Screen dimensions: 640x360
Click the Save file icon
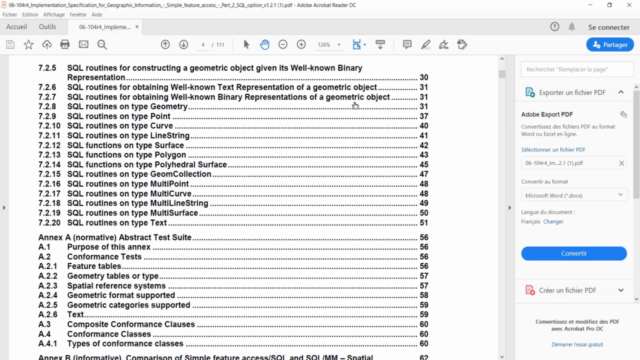[10, 44]
